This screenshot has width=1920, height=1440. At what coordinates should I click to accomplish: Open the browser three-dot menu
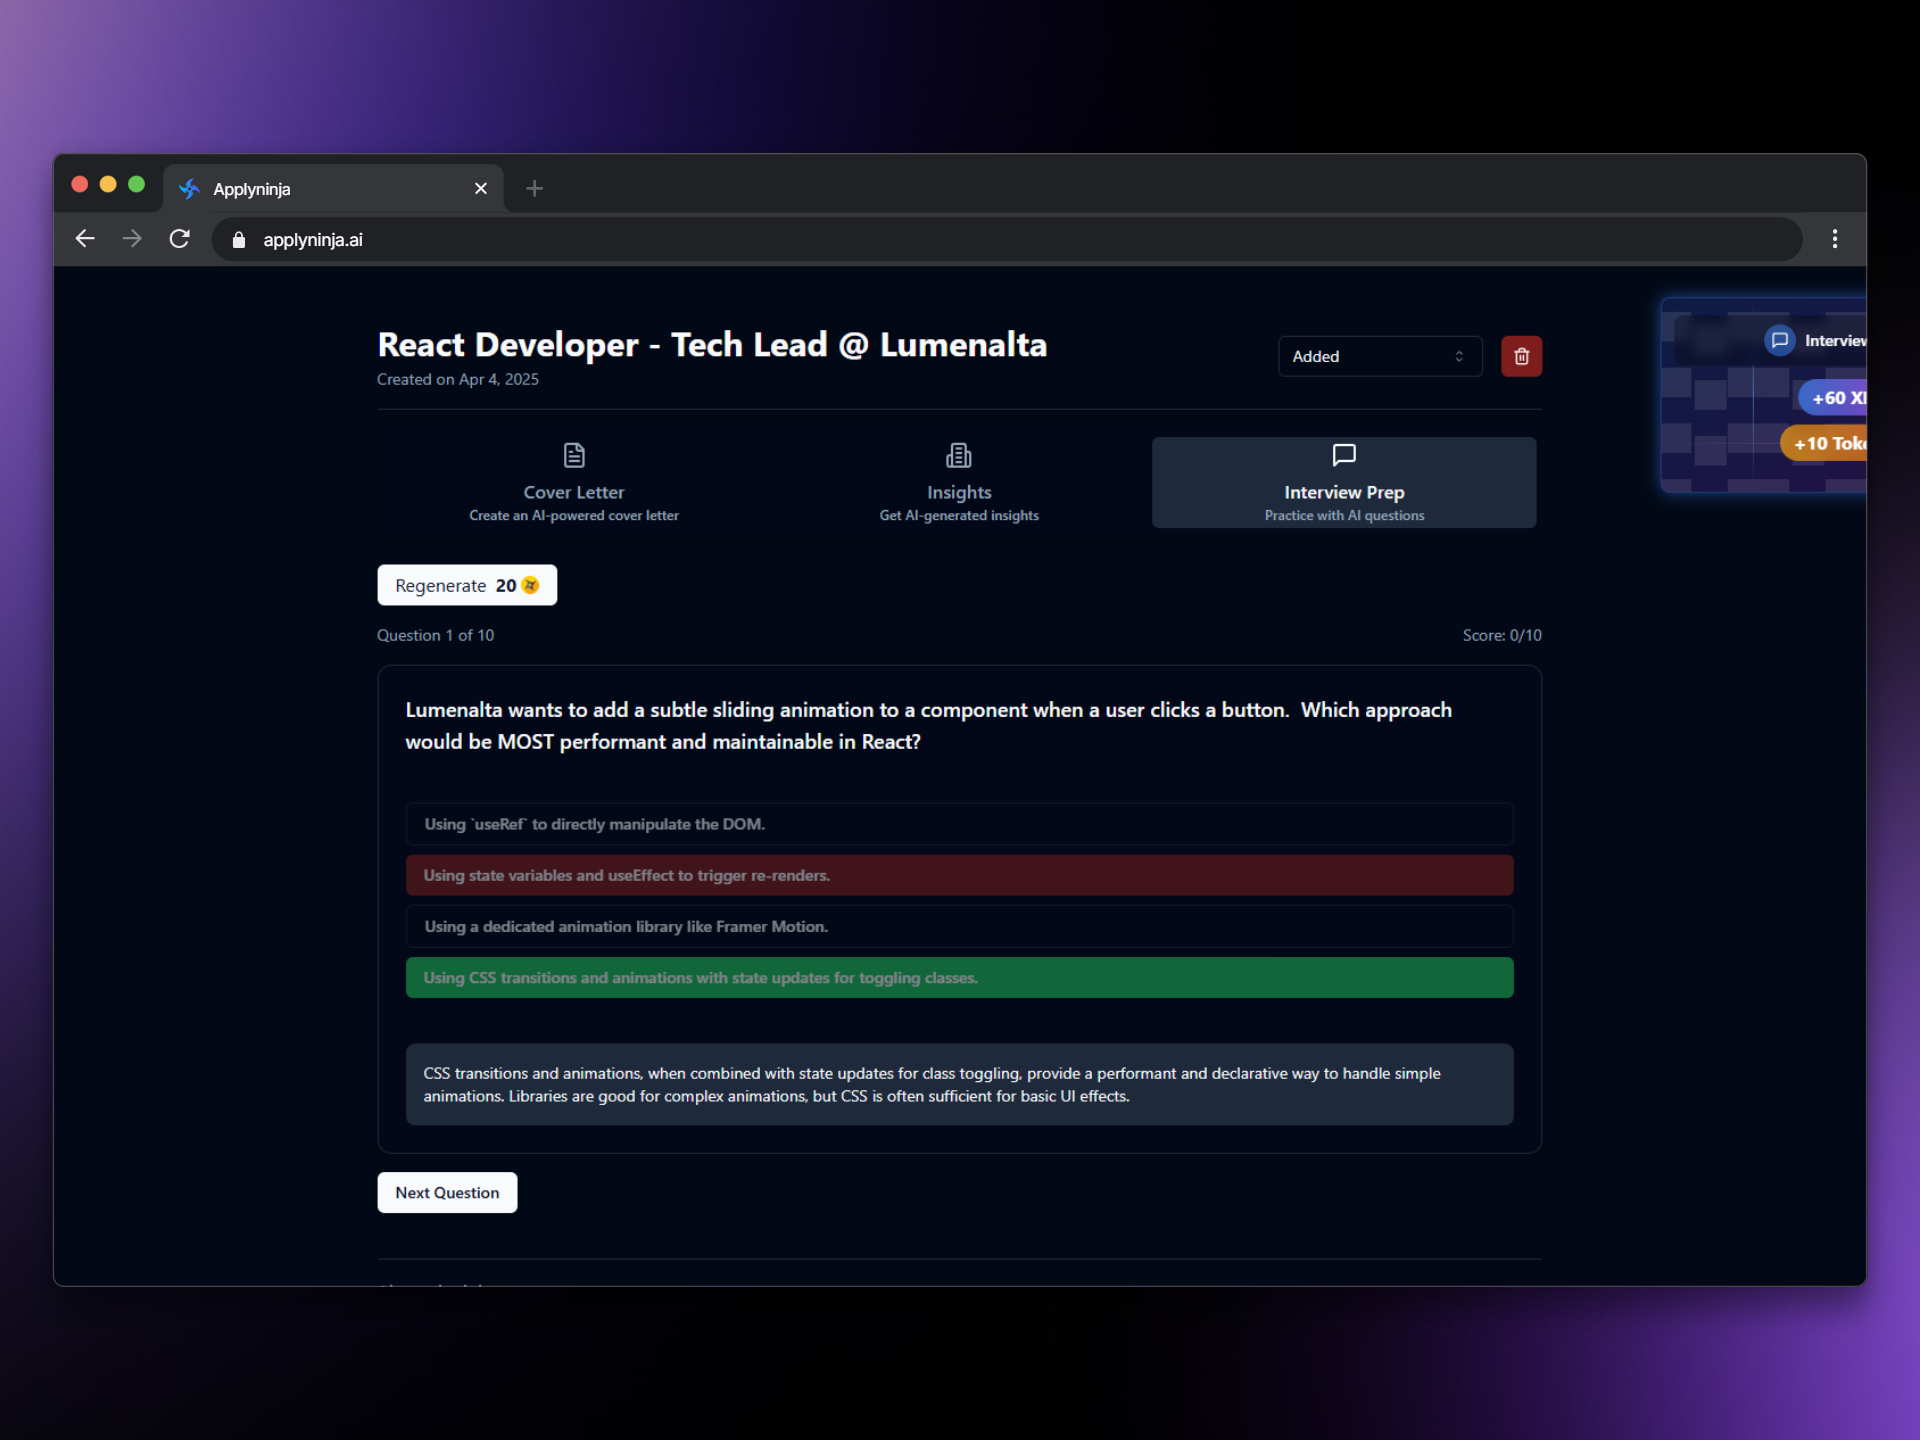point(1834,239)
